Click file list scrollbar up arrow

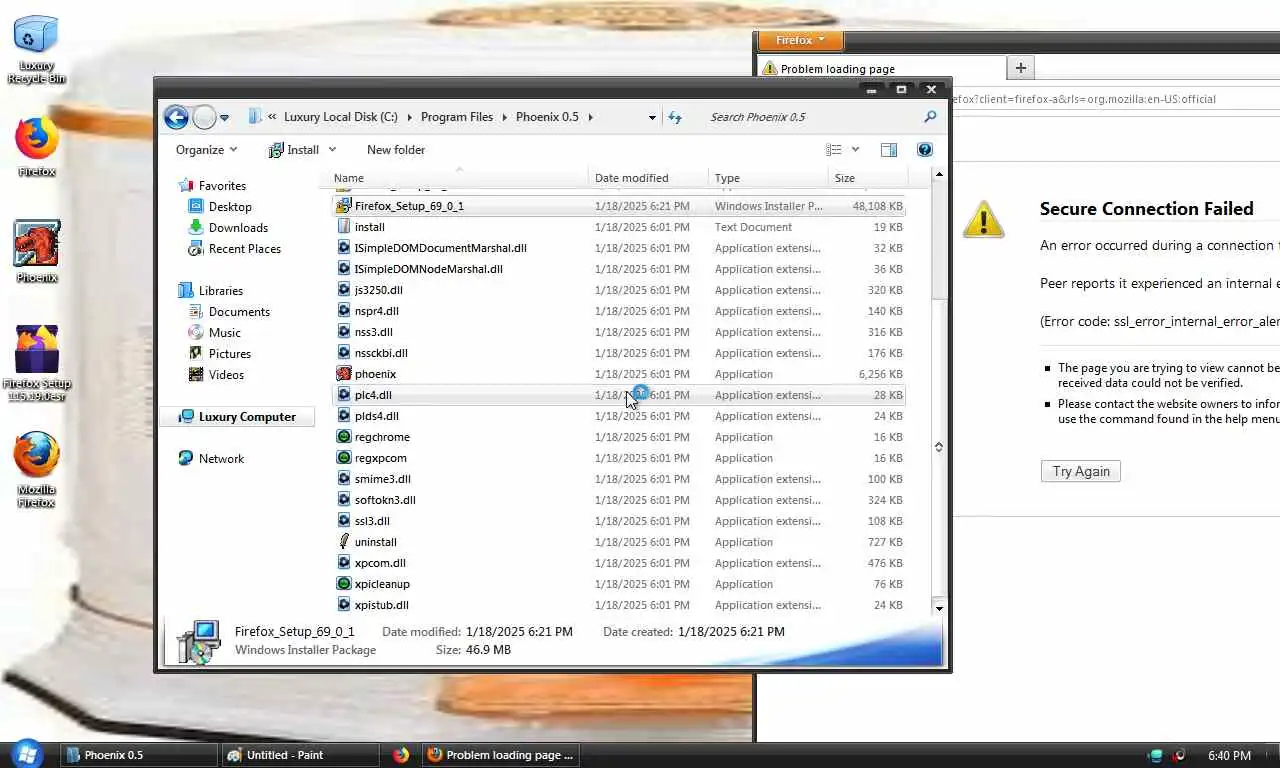pos(939,175)
